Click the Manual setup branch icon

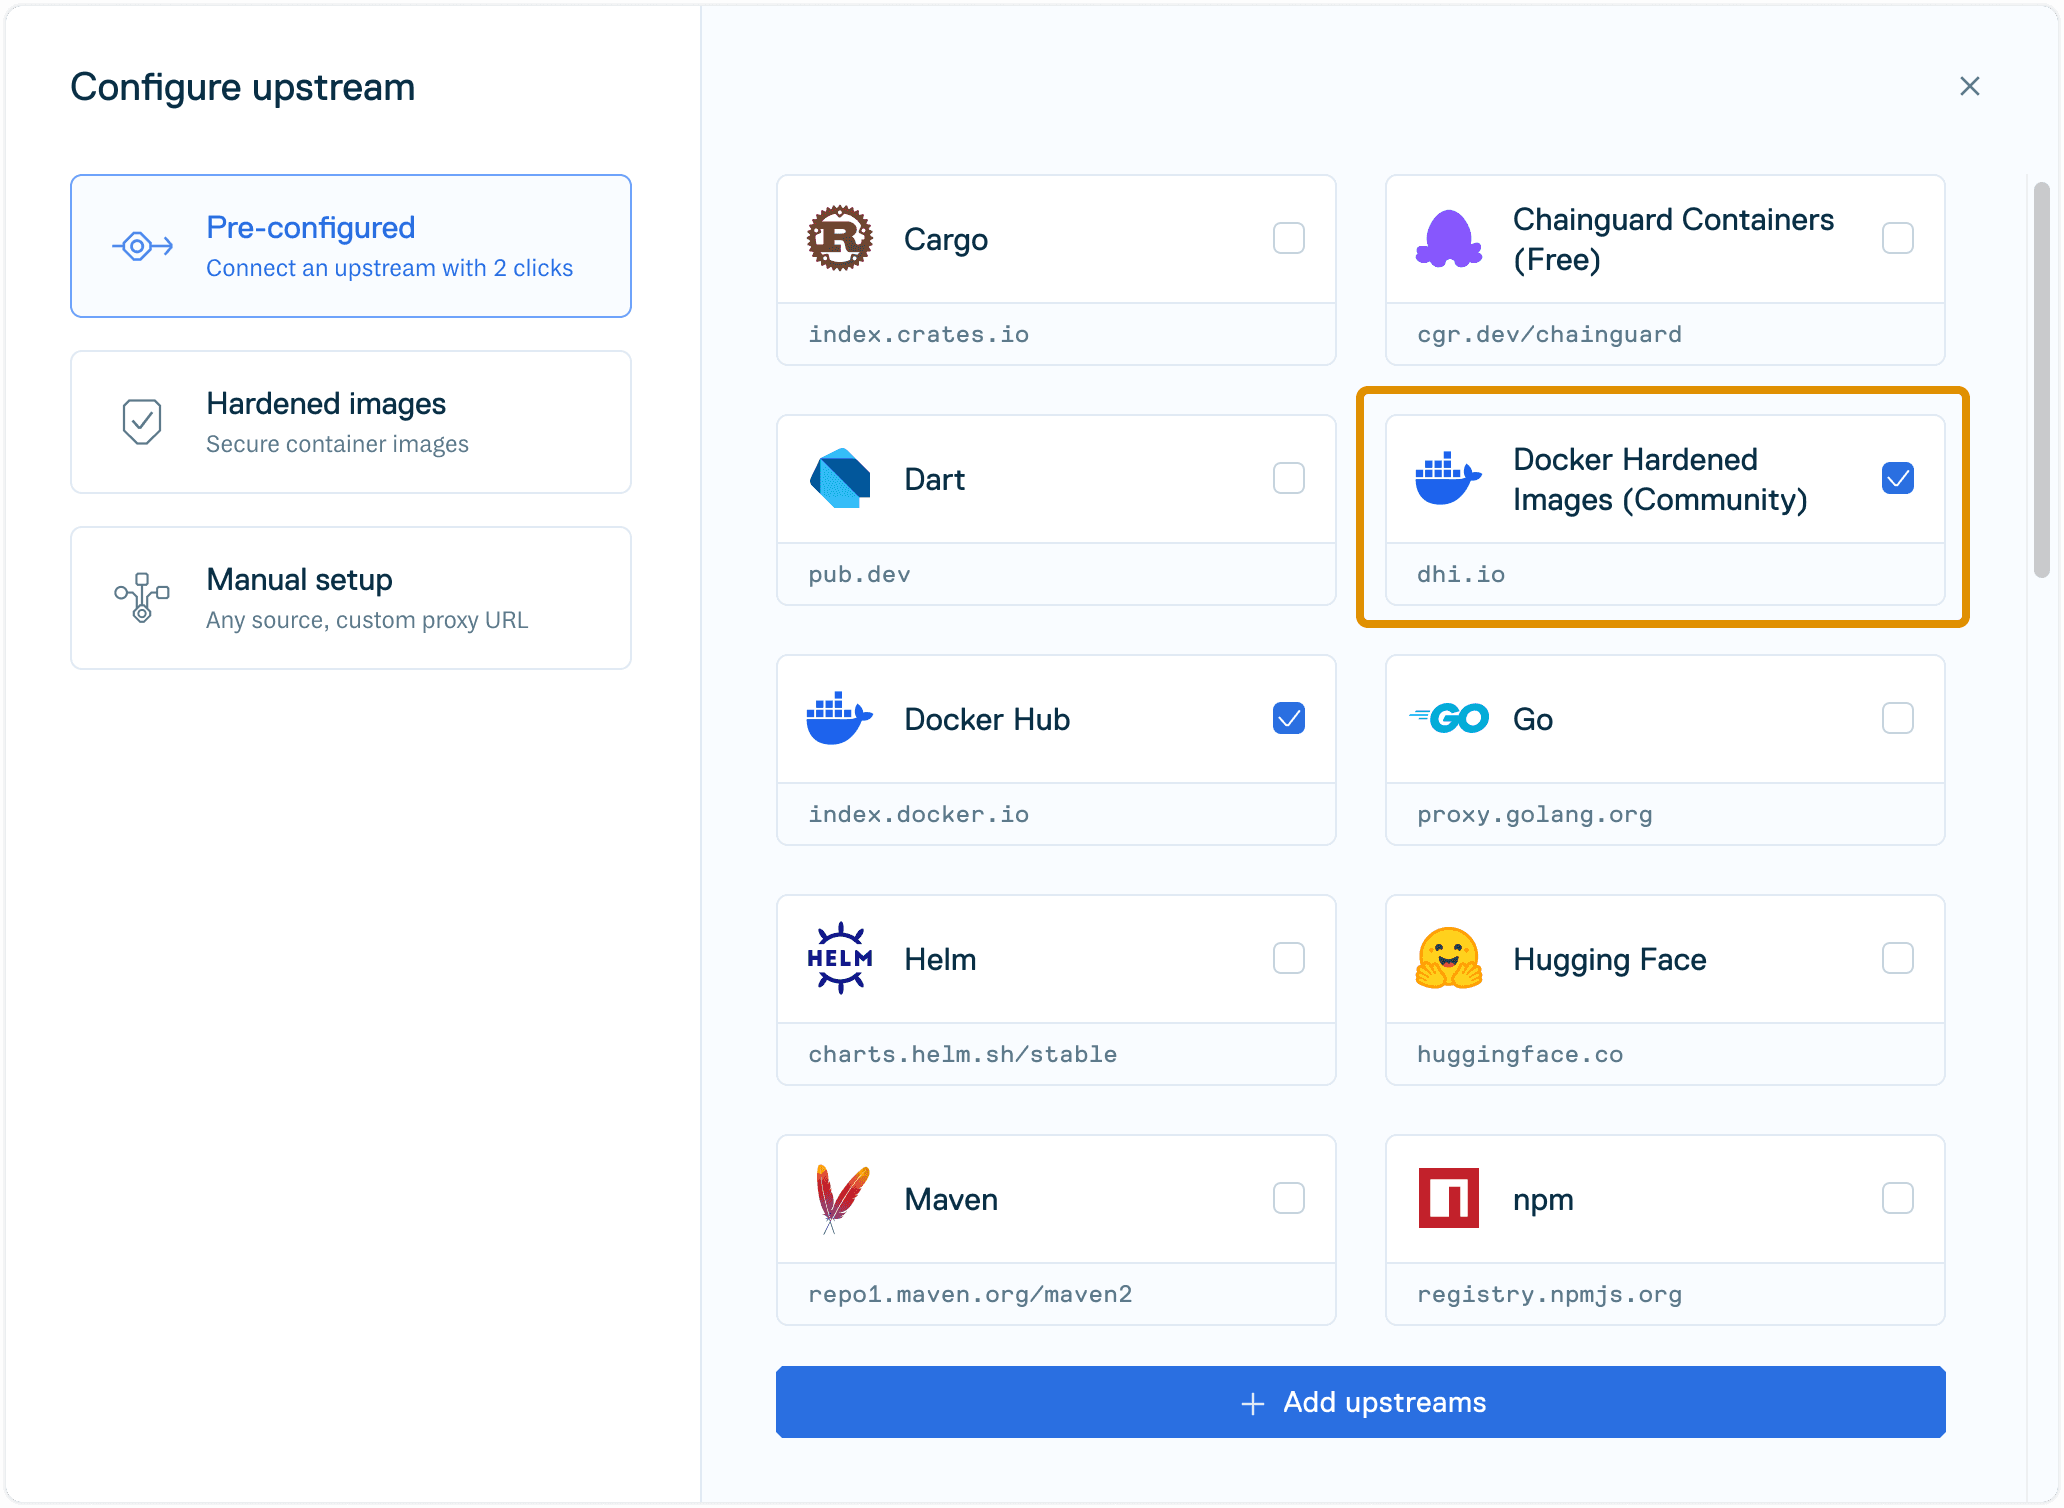[x=142, y=598]
